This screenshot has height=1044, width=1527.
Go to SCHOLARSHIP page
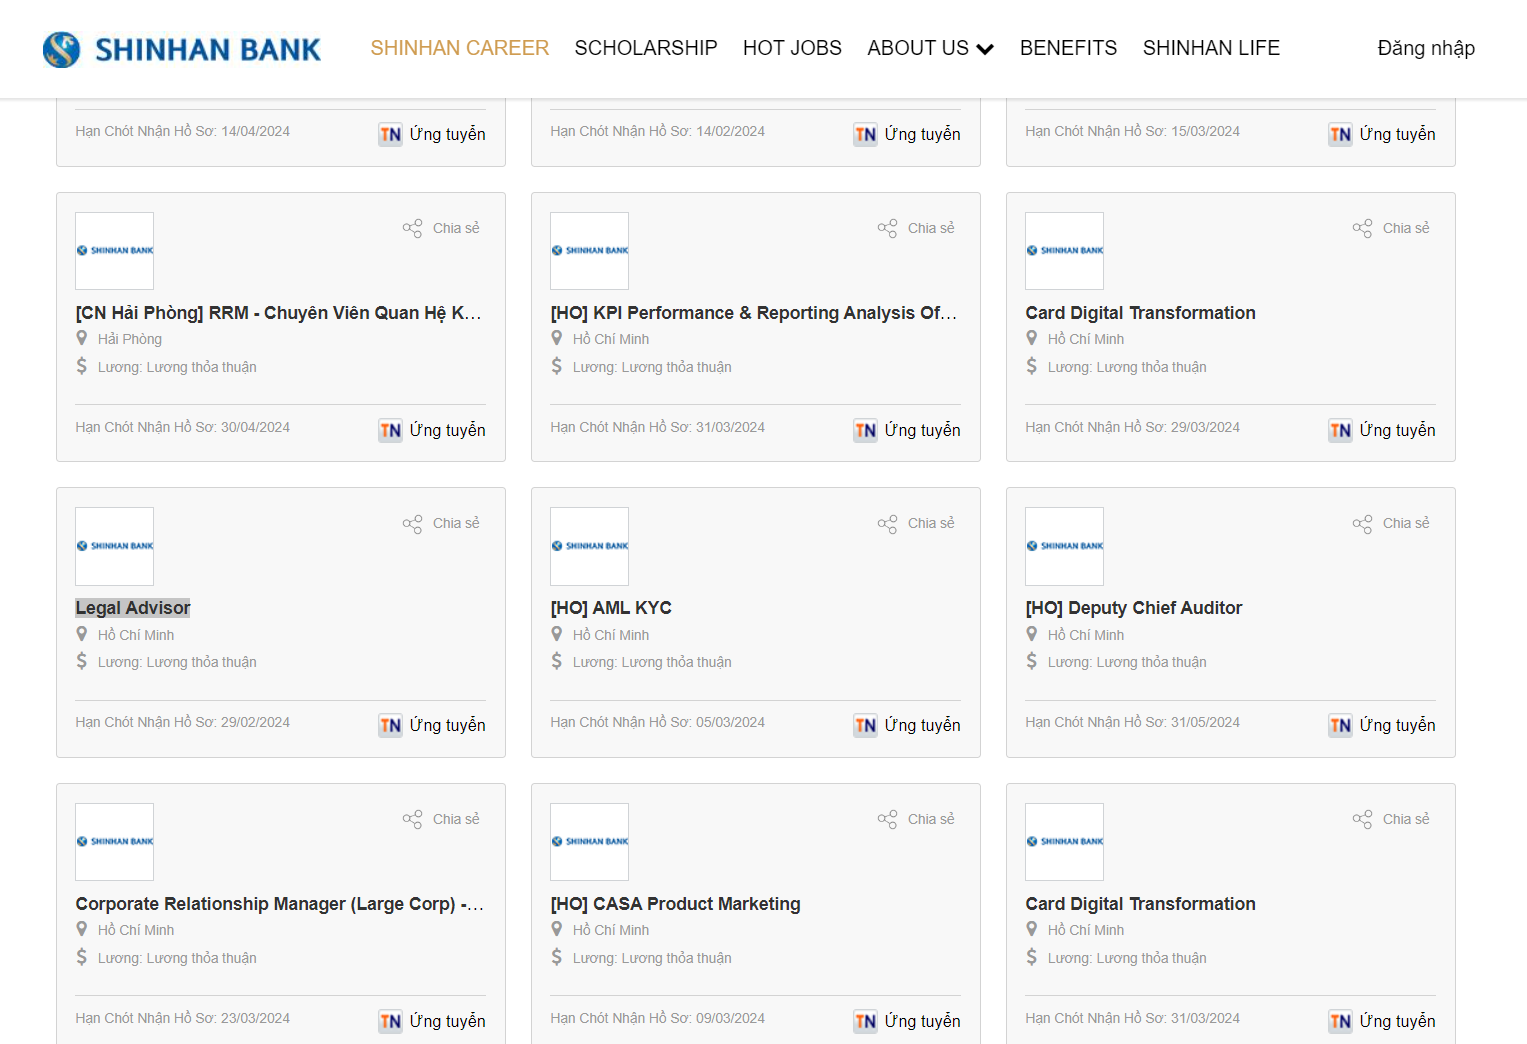646,48
